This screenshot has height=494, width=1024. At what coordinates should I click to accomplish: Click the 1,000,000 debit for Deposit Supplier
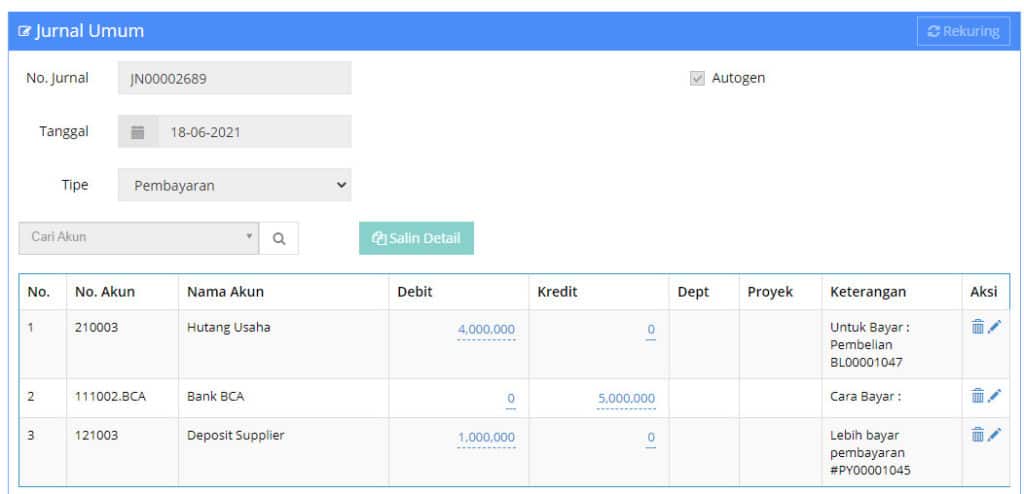click(x=486, y=437)
